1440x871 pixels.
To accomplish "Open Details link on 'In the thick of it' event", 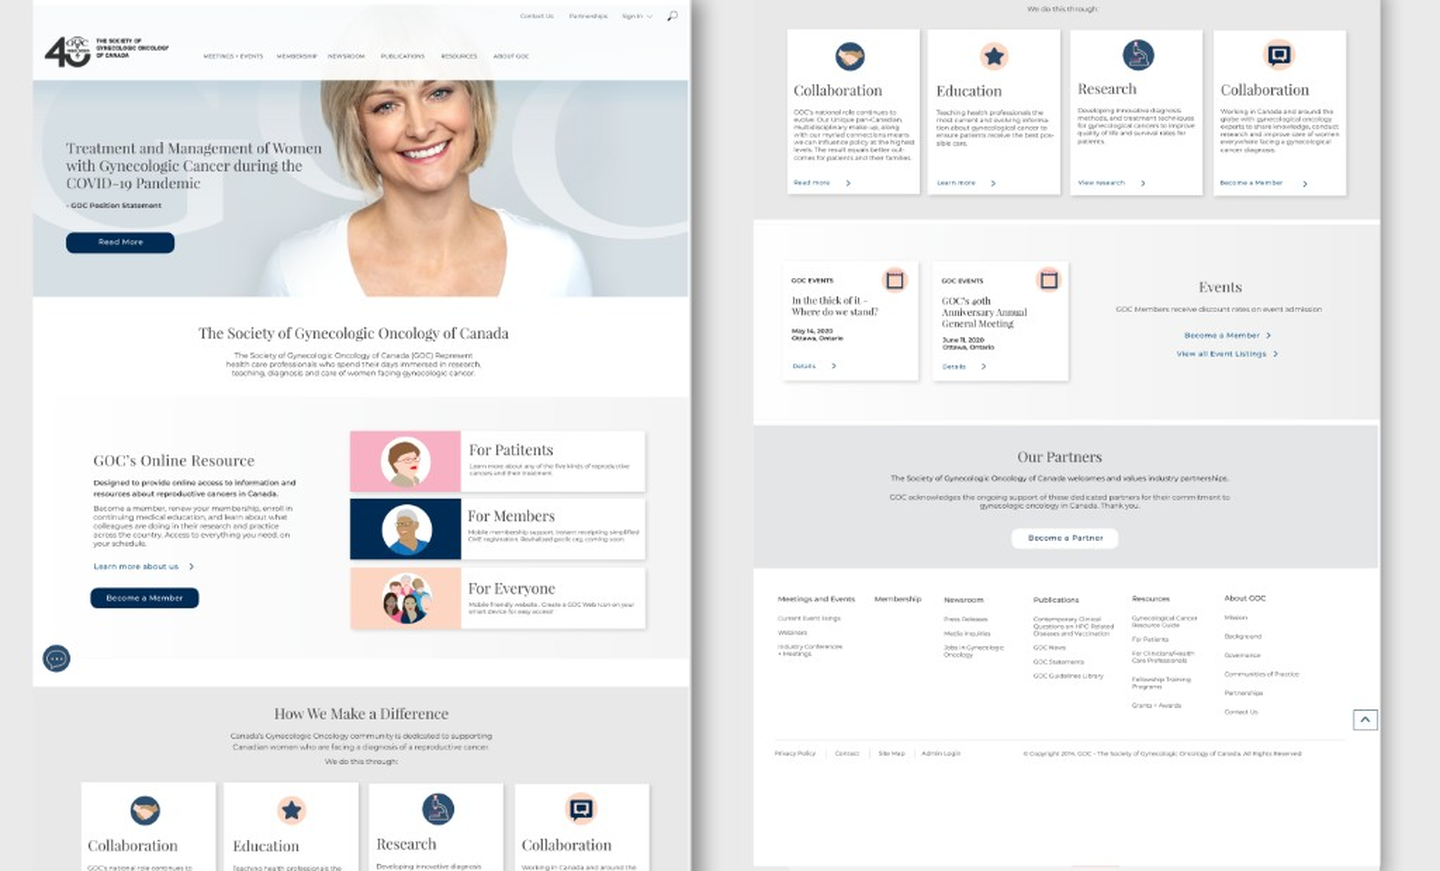I will [804, 366].
